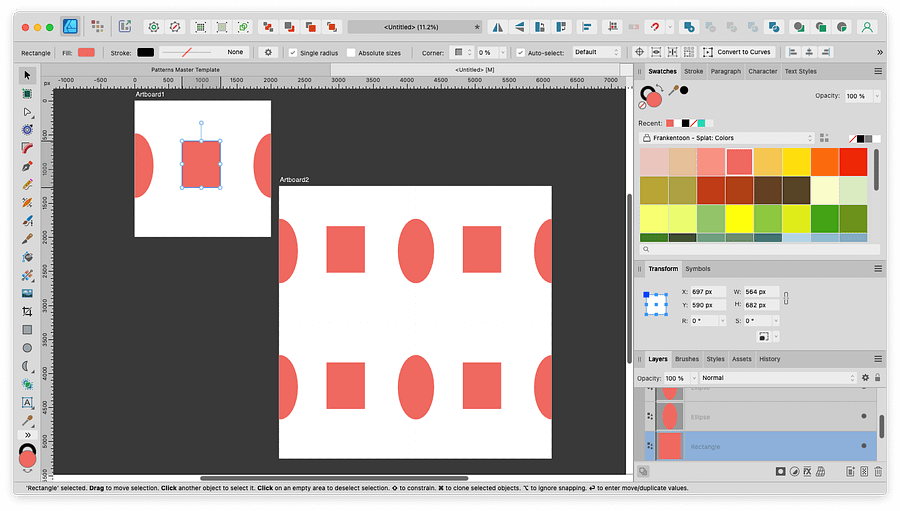This screenshot has width=900, height=511.
Task: Click Move to Back arrange icon
Action: point(268,27)
